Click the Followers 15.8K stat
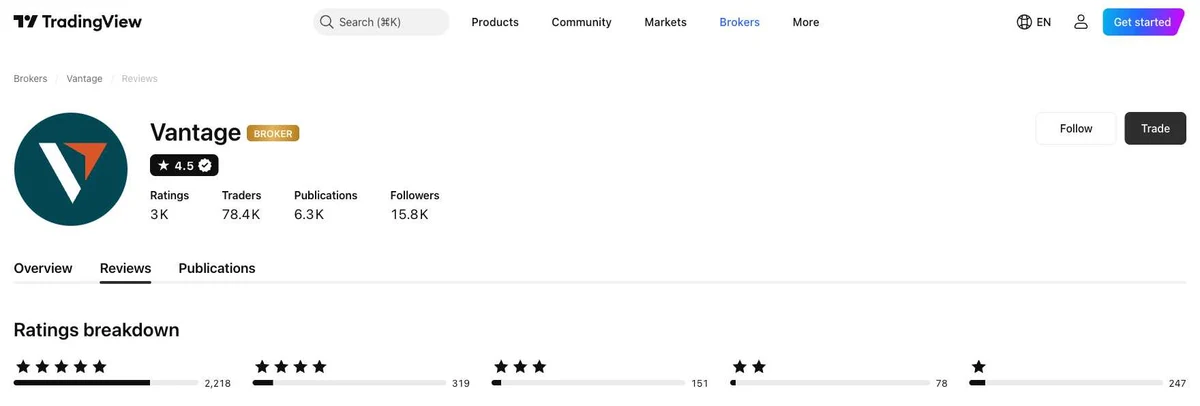The width and height of the screenshot is (1200, 406). 414,205
